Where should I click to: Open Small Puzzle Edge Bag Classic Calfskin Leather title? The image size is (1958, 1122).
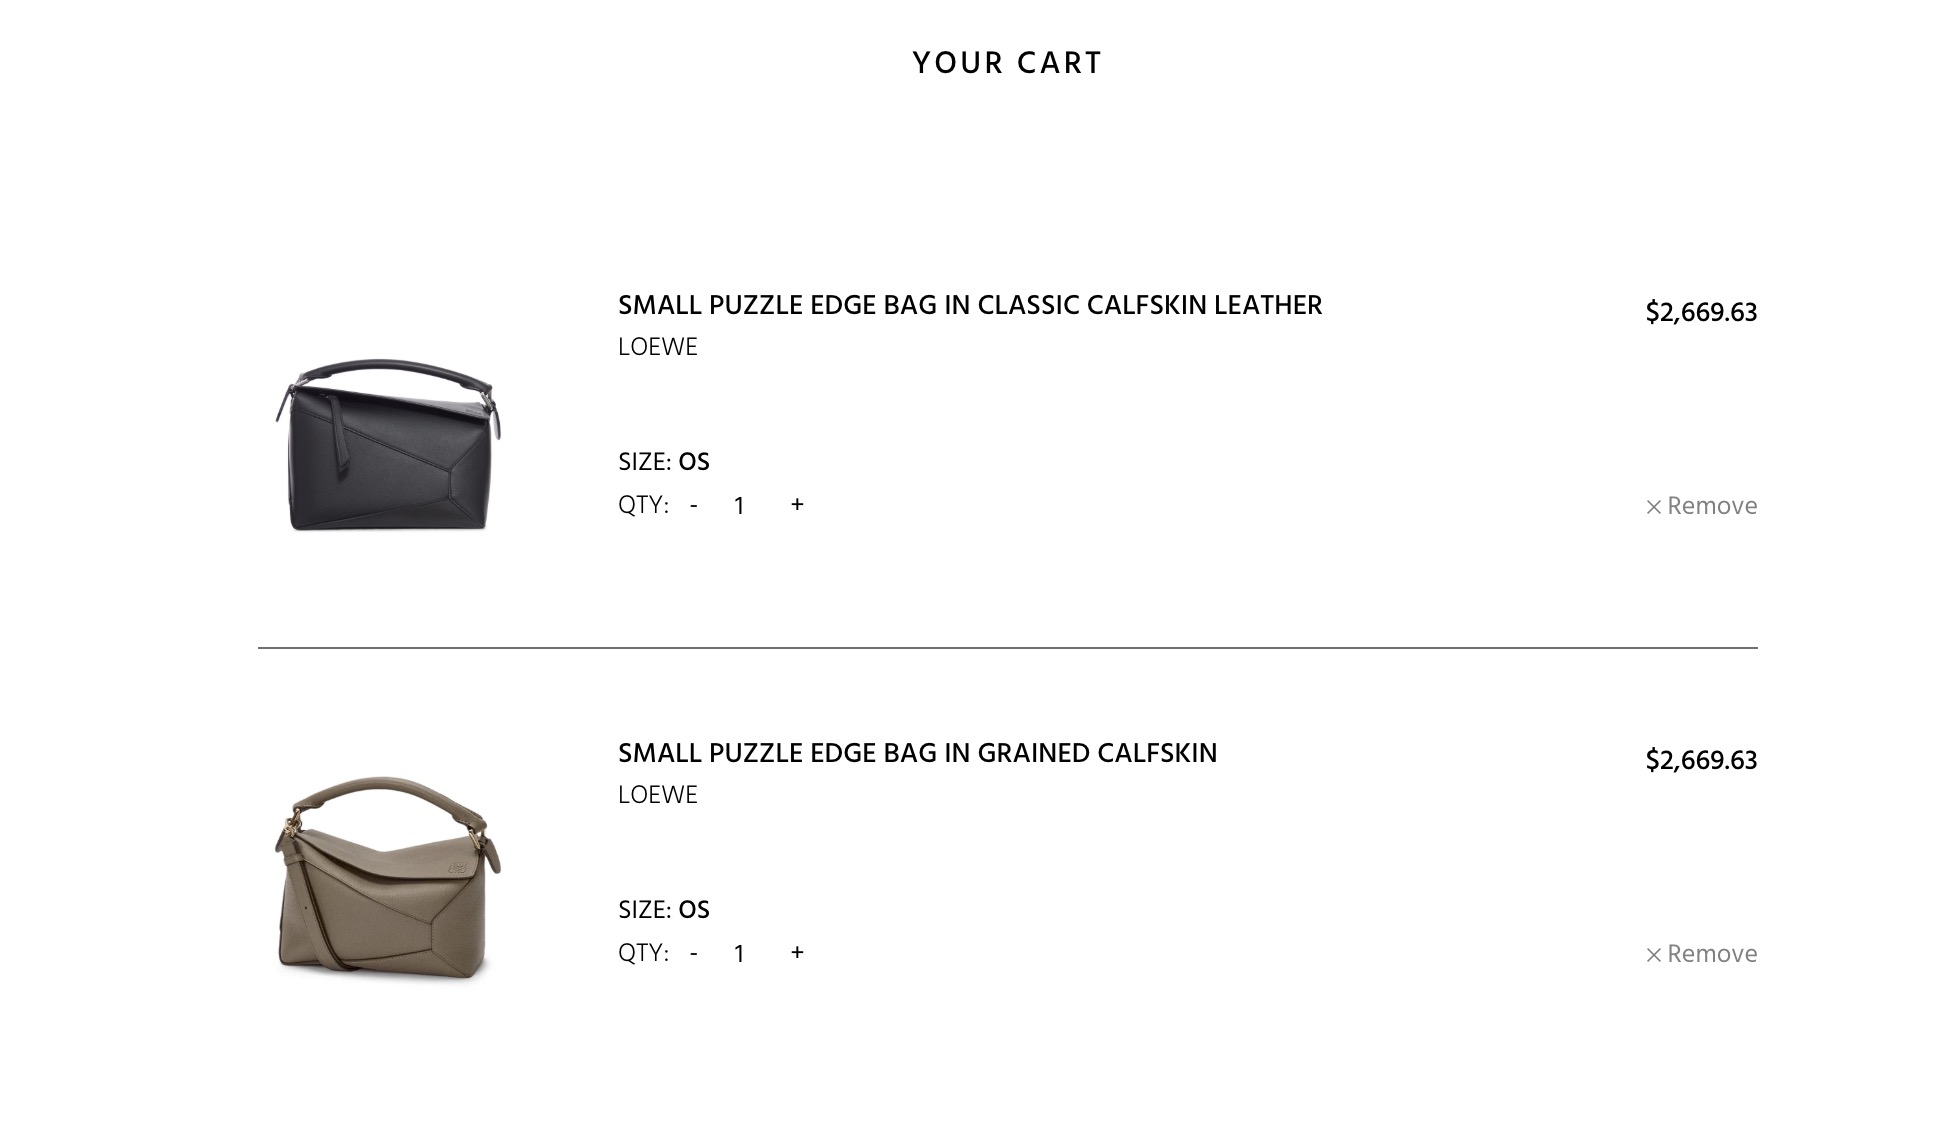click(x=970, y=305)
